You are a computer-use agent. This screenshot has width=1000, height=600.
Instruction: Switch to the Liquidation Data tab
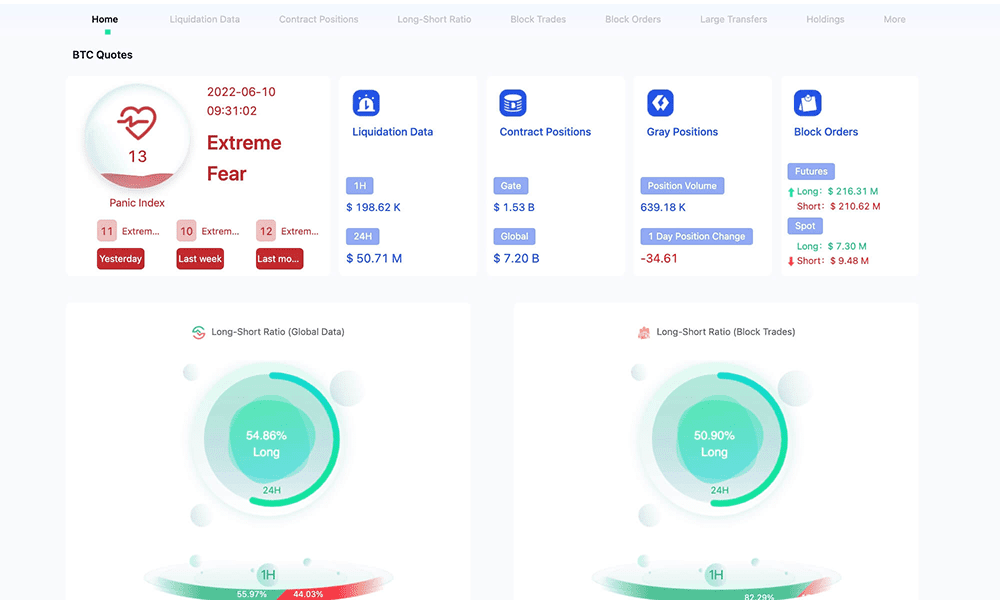pos(205,19)
